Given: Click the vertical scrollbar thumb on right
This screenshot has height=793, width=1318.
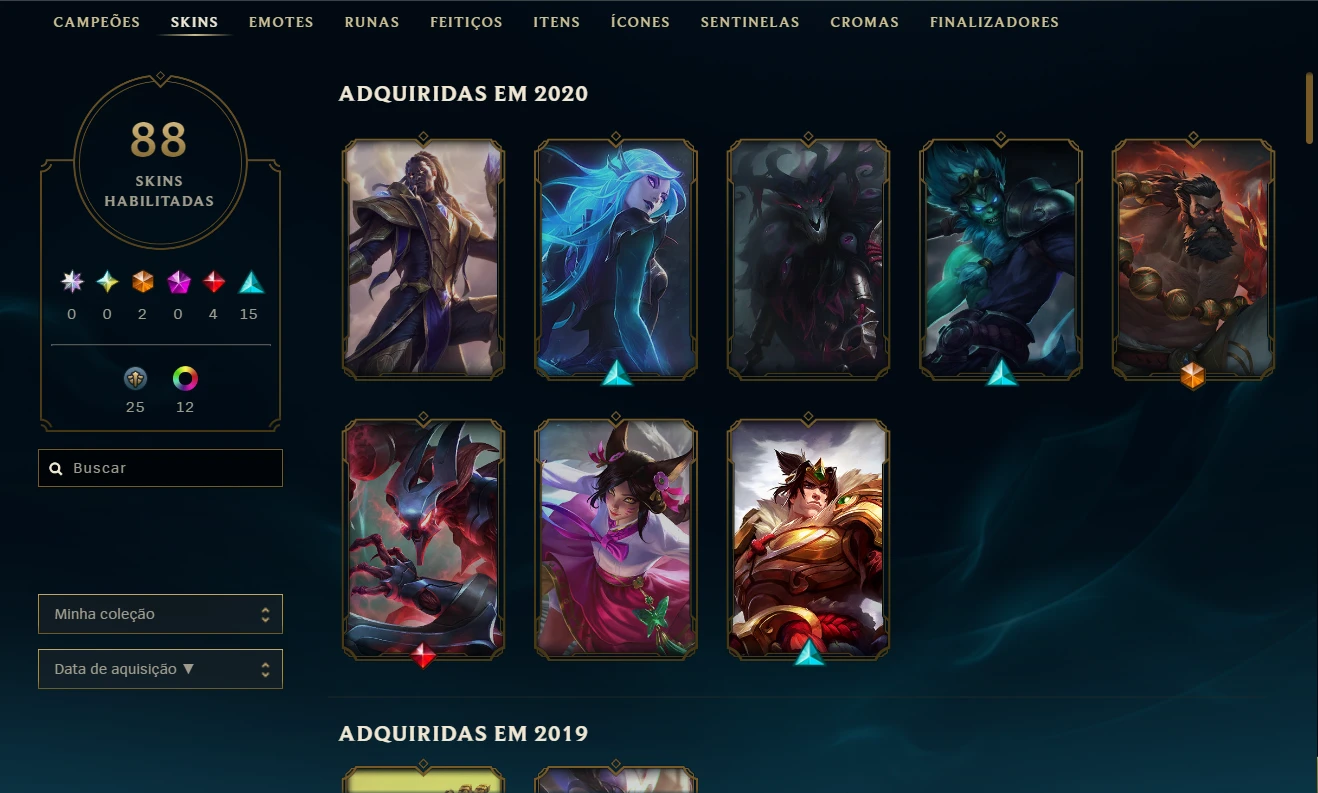Looking at the screenshot, I should (x=1309, y=108).
